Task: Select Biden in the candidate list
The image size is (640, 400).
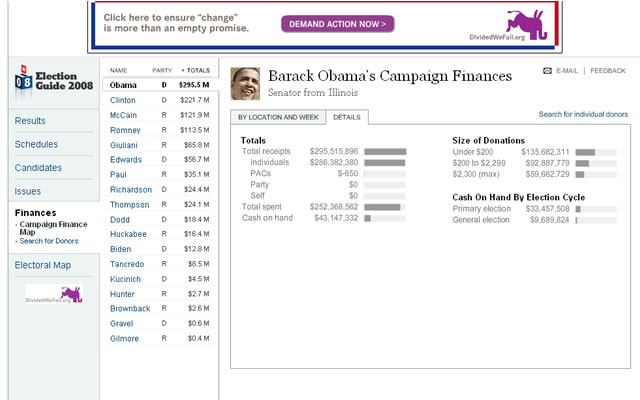Action: 120,249
